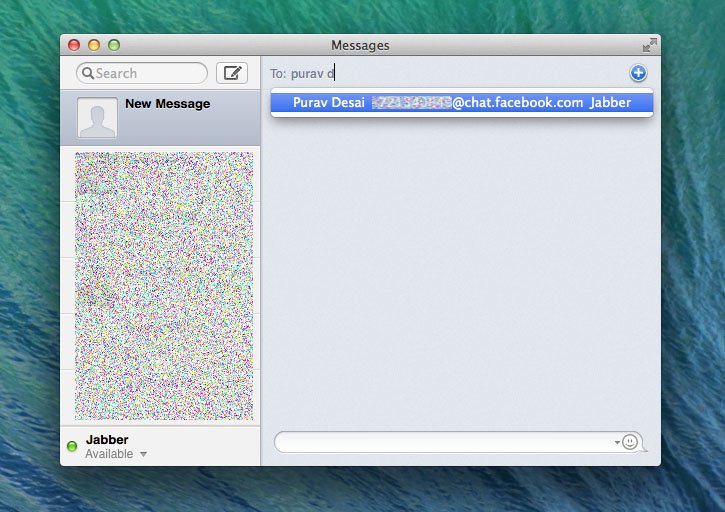Click the magnifying glass in the search box

point(87,73)
